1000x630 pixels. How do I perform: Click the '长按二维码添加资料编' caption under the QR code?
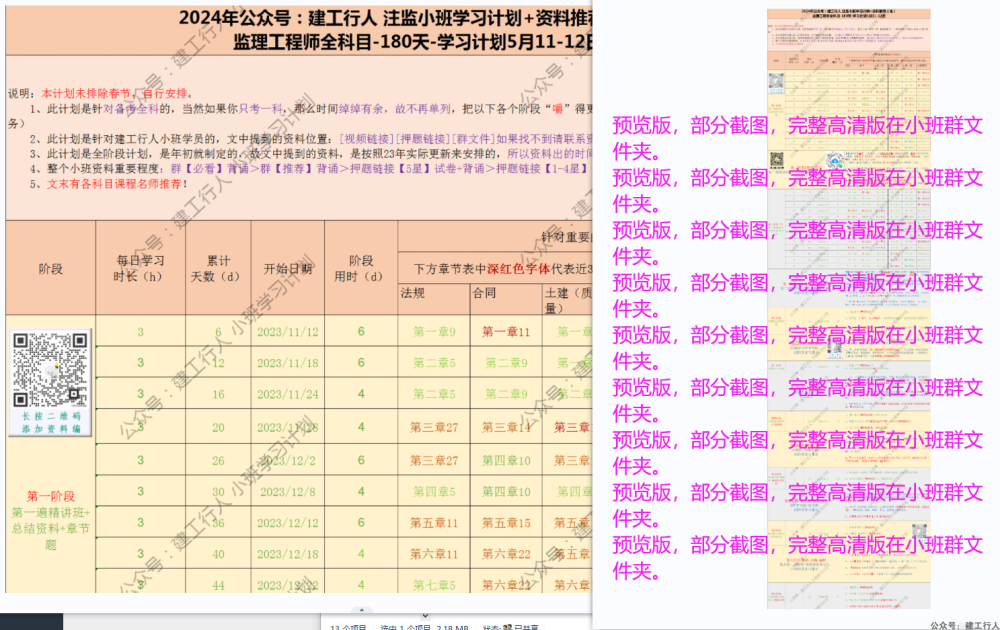[51, 422]
